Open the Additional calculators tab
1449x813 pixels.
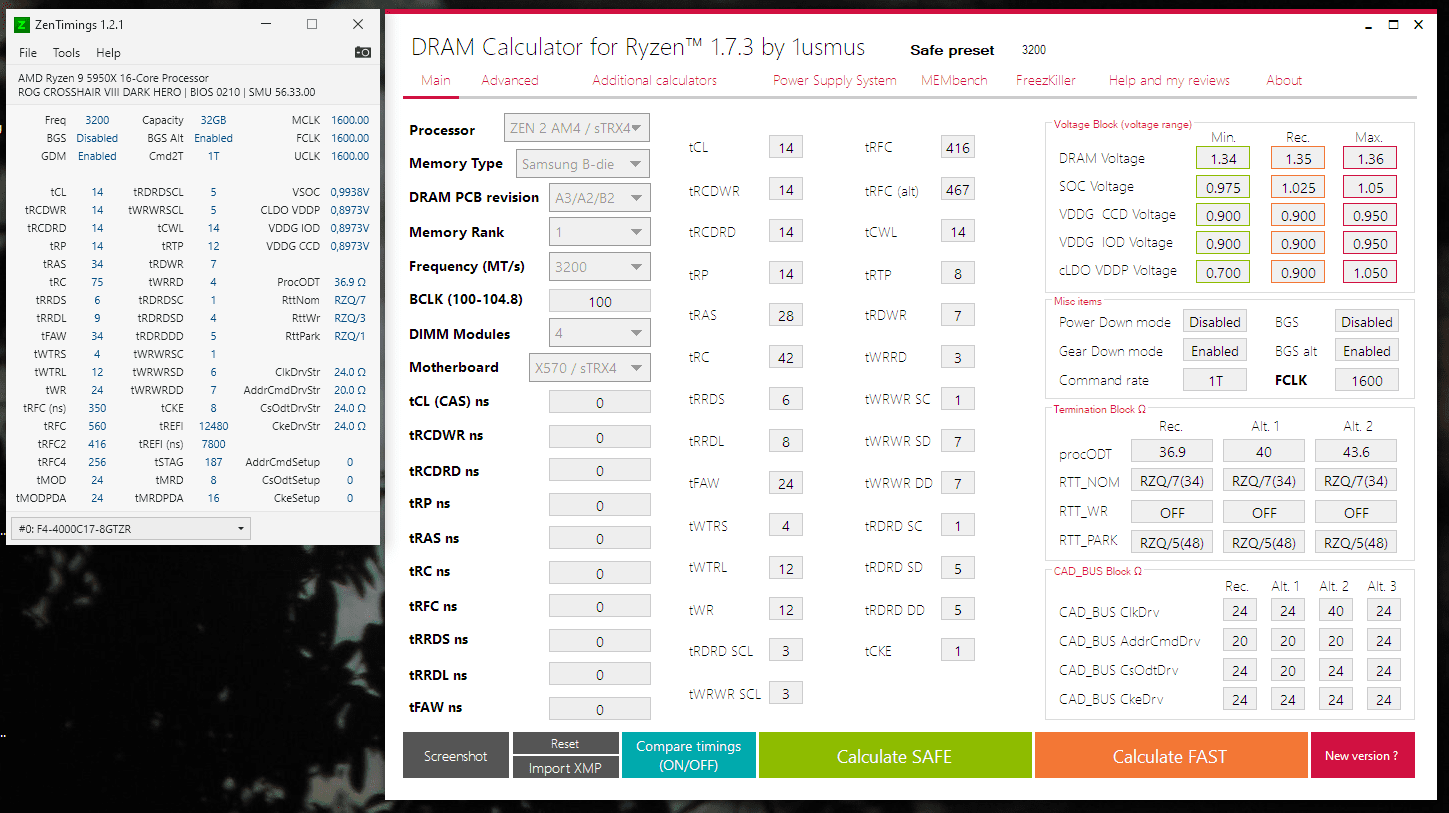(654, 80)
